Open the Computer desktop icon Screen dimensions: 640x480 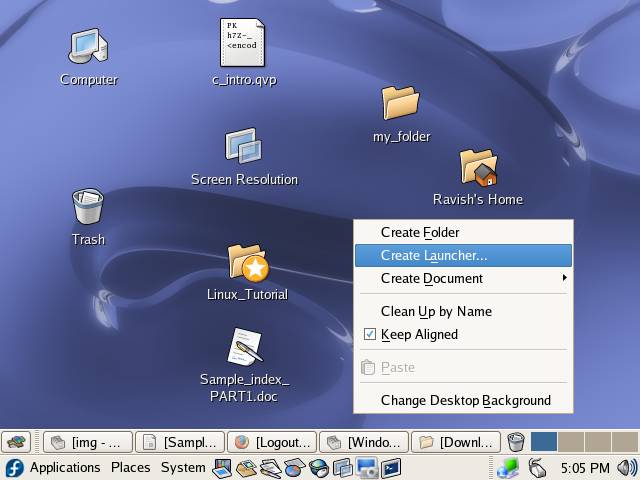(88, 46)
